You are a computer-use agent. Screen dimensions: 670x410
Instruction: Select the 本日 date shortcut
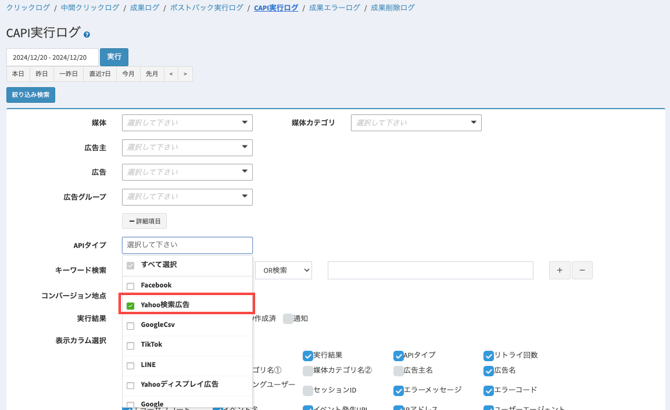18,74
